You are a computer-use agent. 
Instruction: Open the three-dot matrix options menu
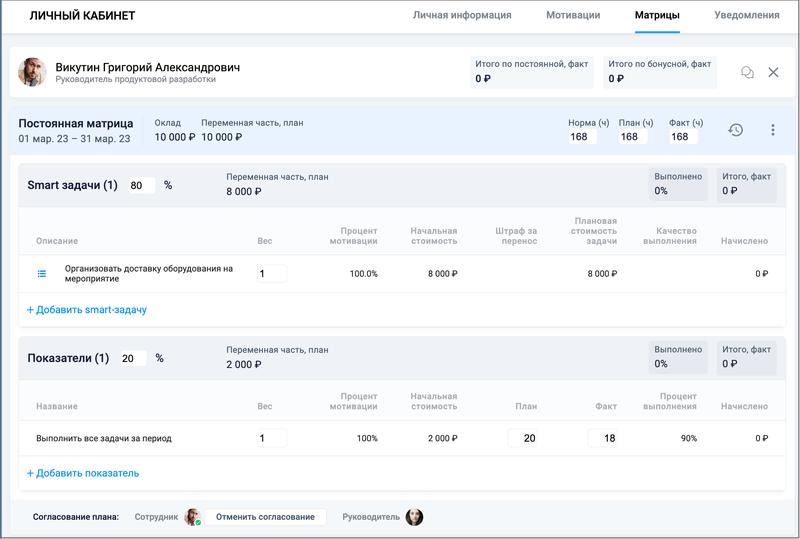(773, 130)
